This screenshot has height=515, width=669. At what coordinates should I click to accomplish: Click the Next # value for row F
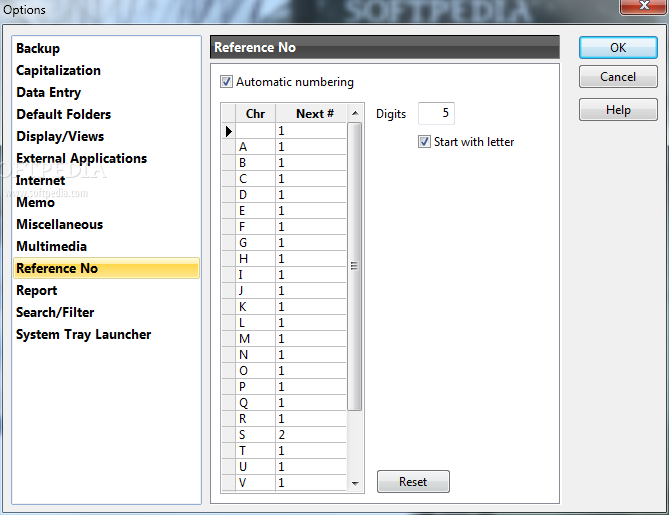coord(311,227)
